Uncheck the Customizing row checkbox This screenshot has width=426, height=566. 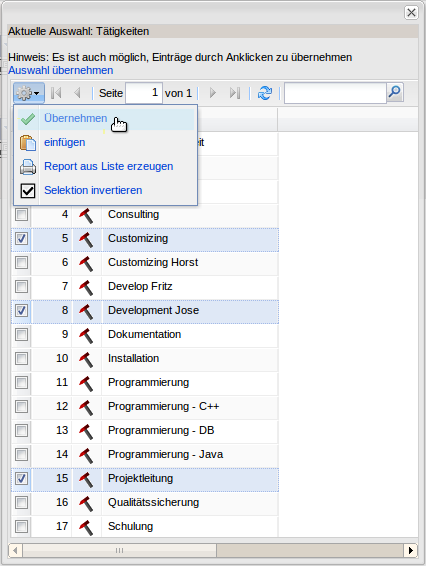tap(21, 239)
